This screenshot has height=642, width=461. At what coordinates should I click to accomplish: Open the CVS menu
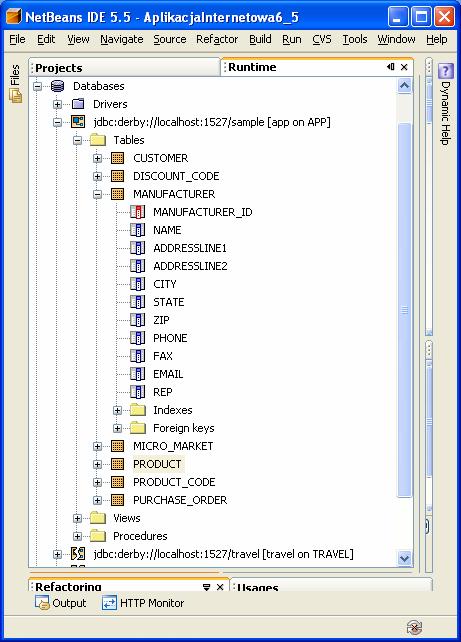[x=322, y=39]
